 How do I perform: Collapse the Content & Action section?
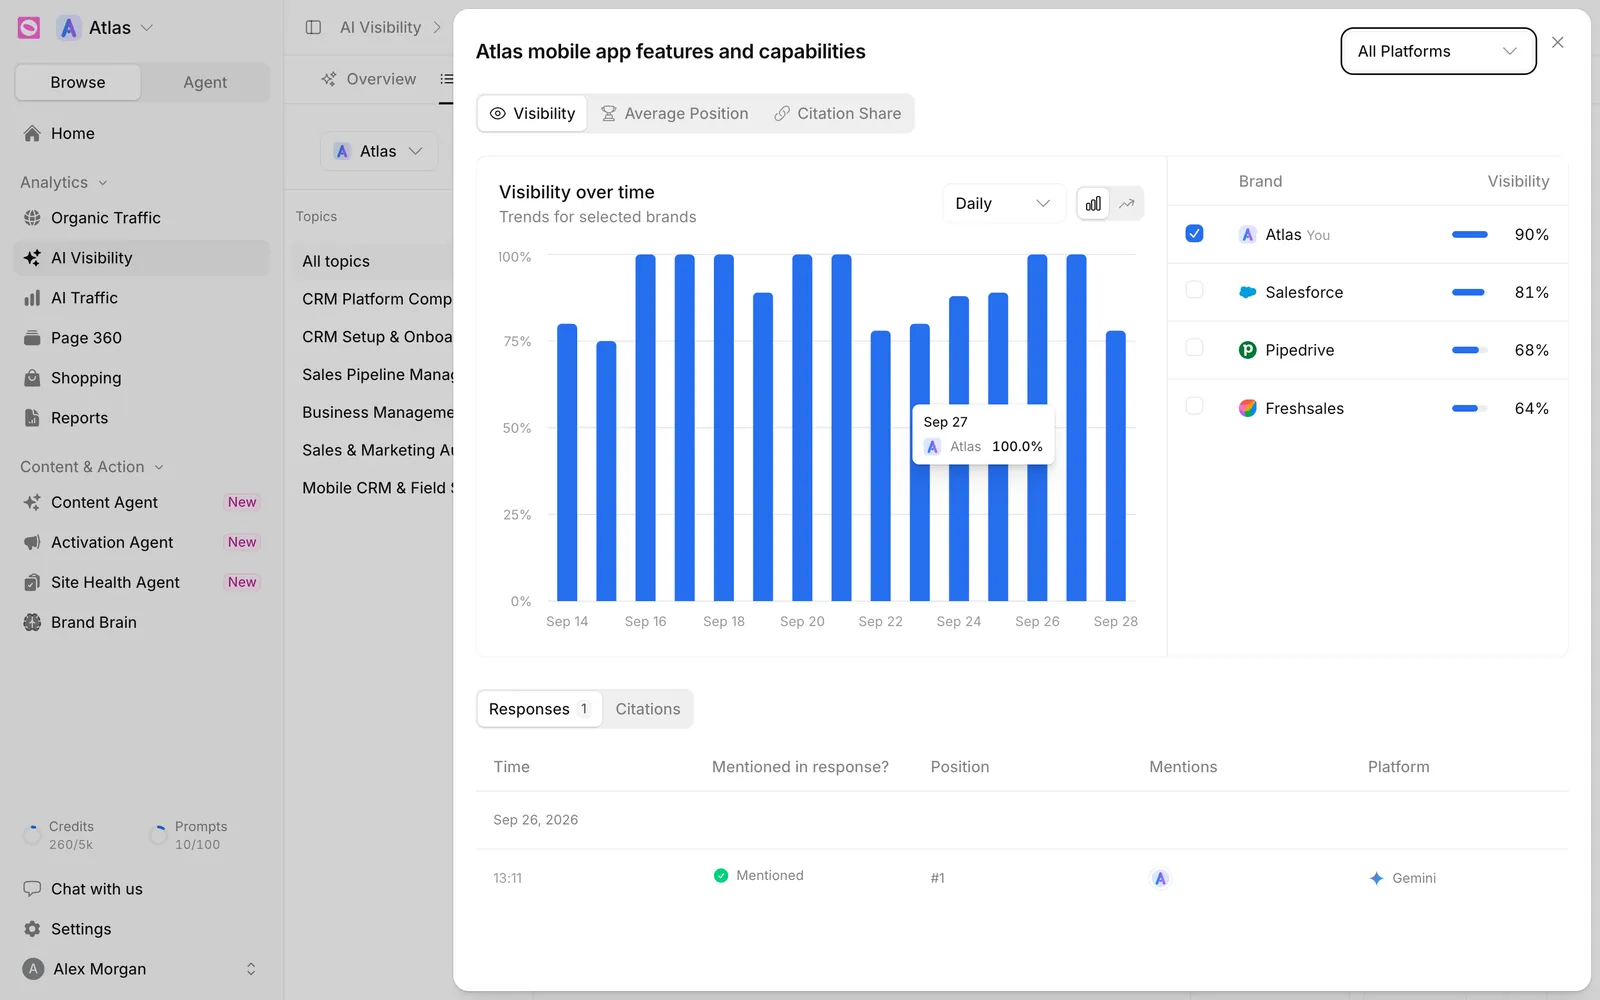[92, 467]
